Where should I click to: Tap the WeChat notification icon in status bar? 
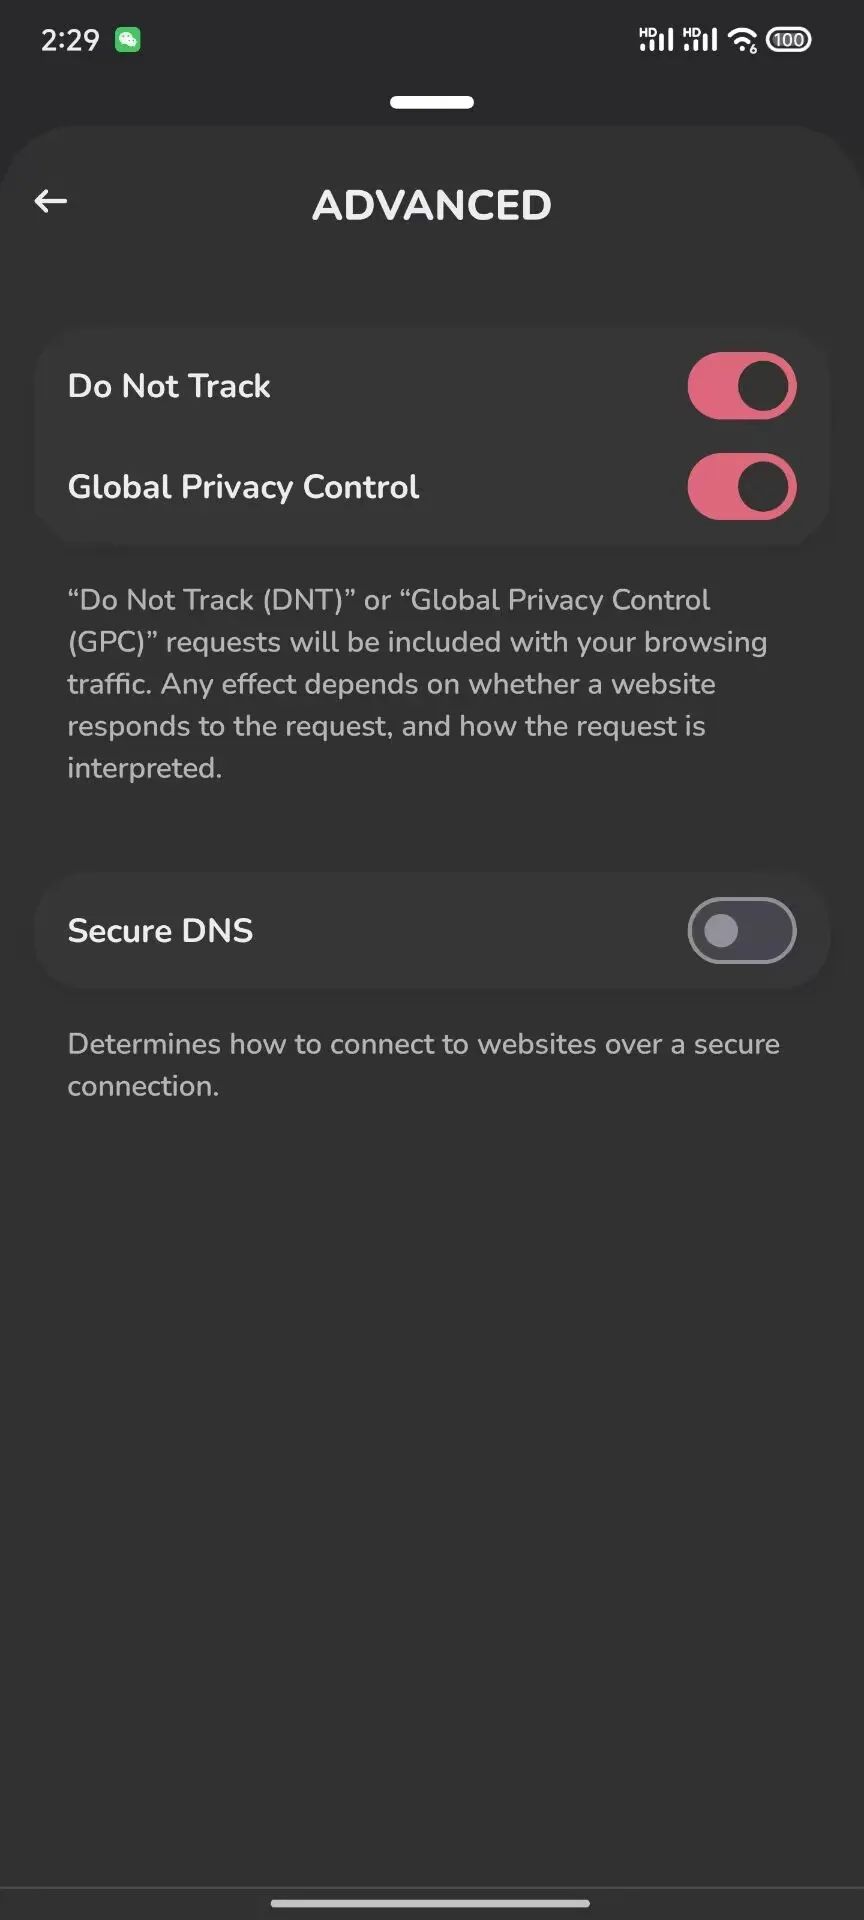tap(128, 40)
